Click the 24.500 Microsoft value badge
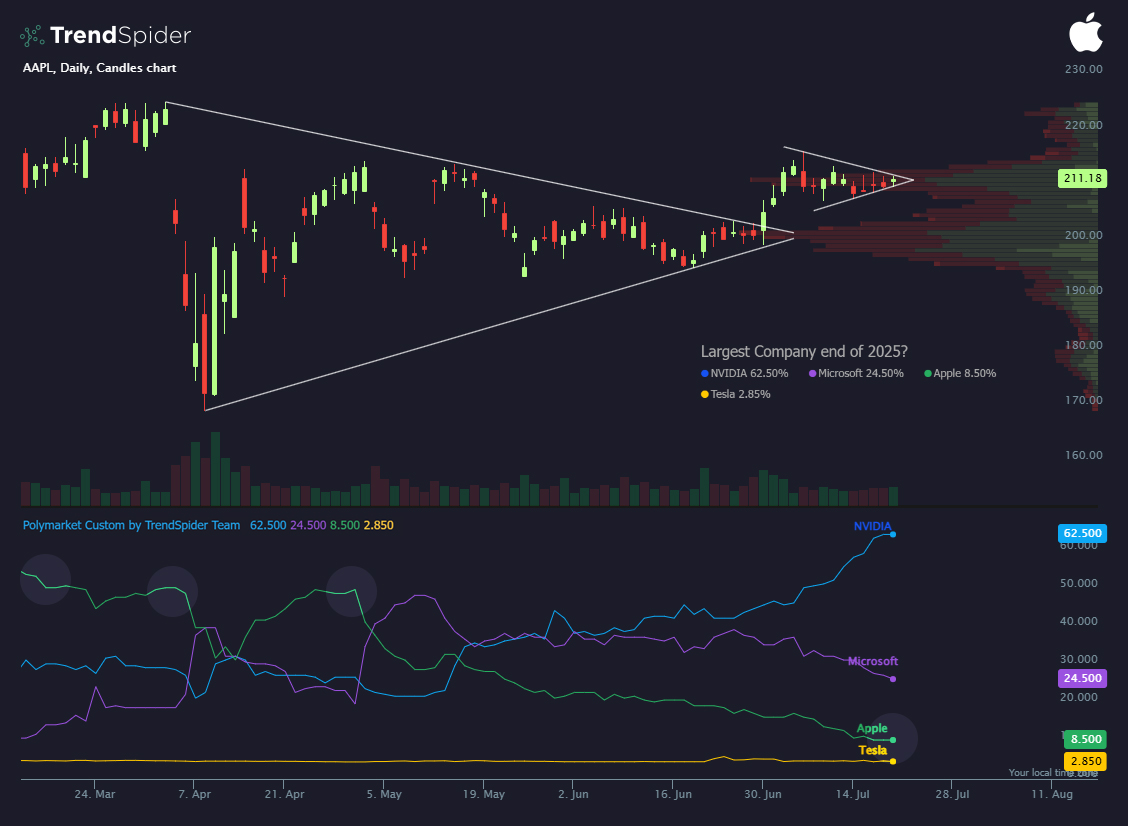The height and width of the screenshot is (826, 1128). [x=1082, y=678]
